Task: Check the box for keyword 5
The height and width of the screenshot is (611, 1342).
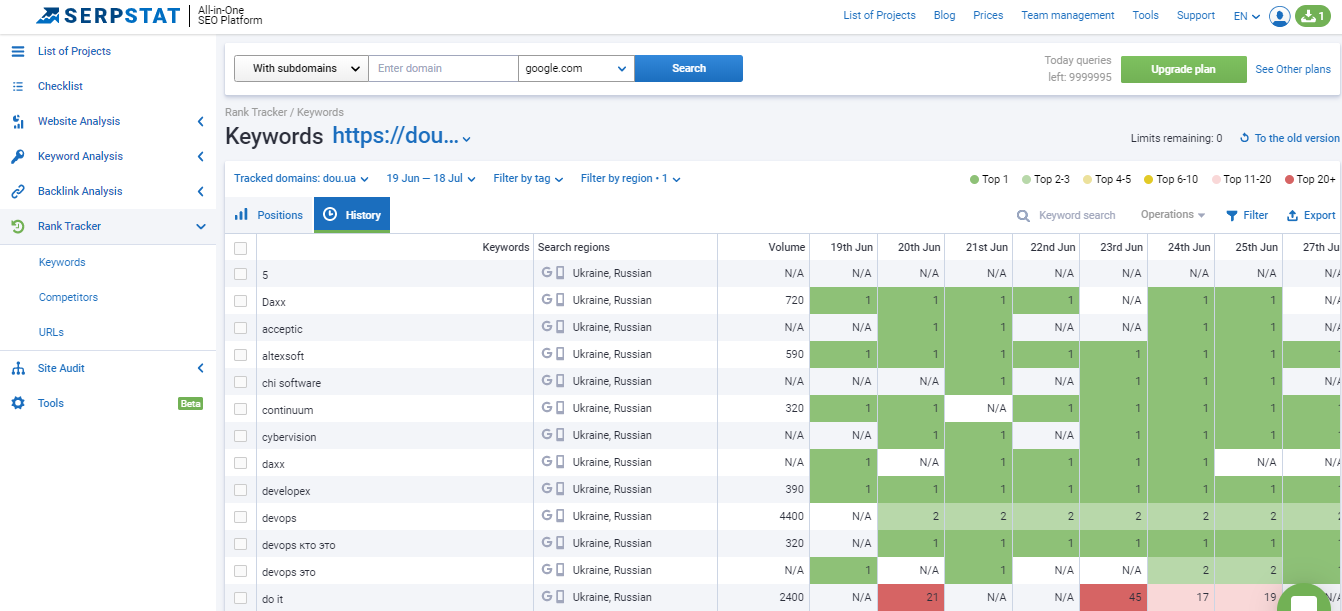Action: point(240,274)
